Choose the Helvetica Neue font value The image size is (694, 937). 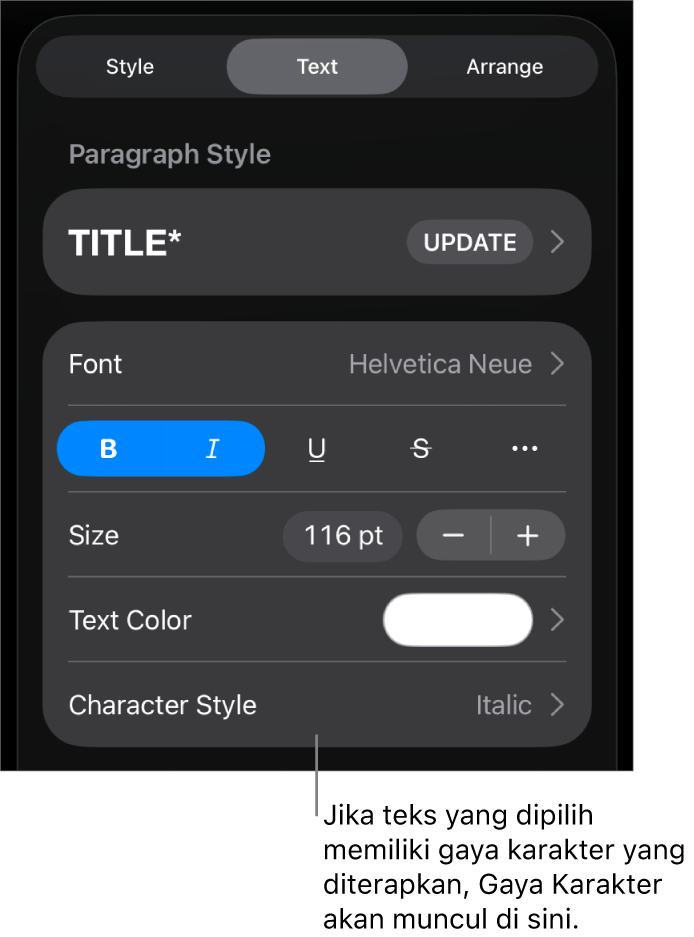click(440, 364)
